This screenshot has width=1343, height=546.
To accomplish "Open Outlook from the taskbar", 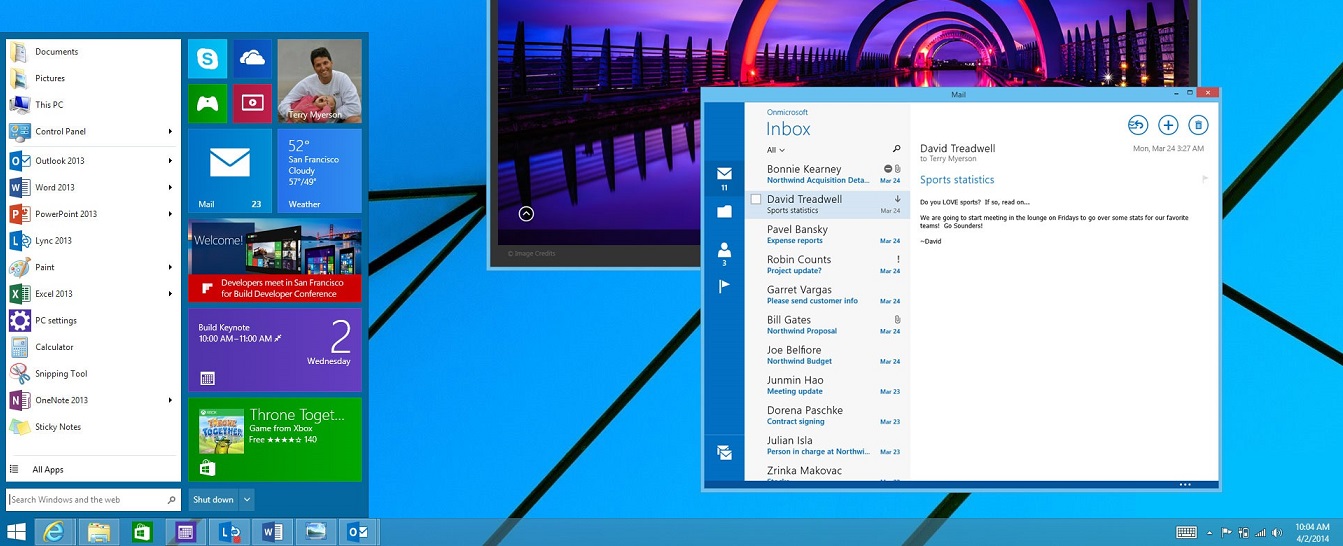I will [x=358, y=532].
